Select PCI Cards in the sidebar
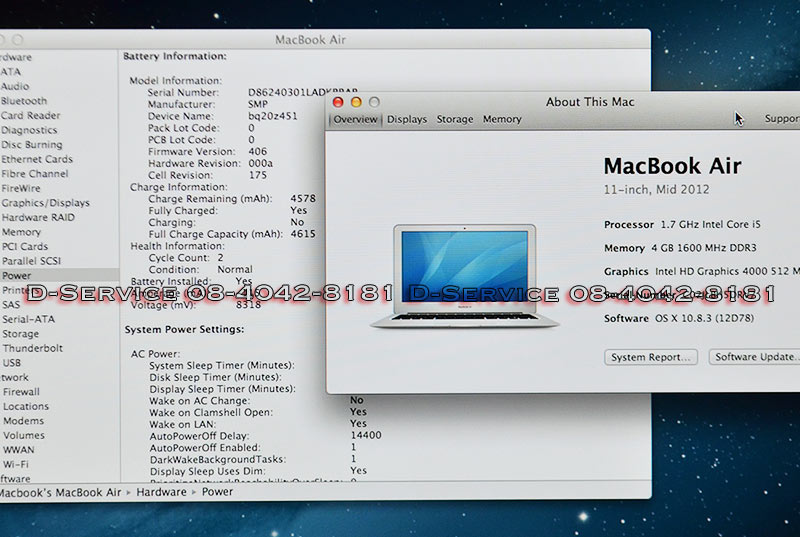The width and height of the screenshot is (800, 537). tap(24, 246)
